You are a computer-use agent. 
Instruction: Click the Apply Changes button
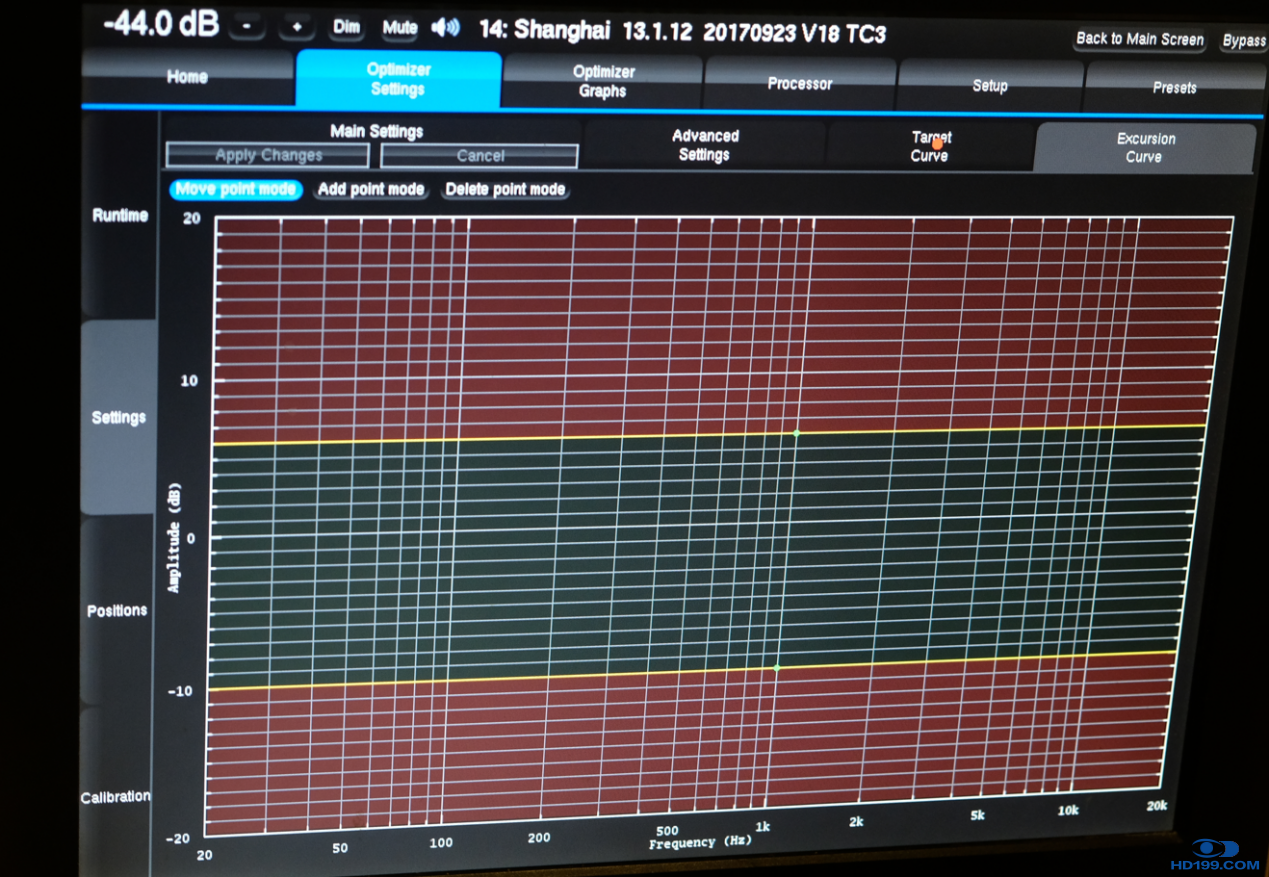(x=268, y=155)
